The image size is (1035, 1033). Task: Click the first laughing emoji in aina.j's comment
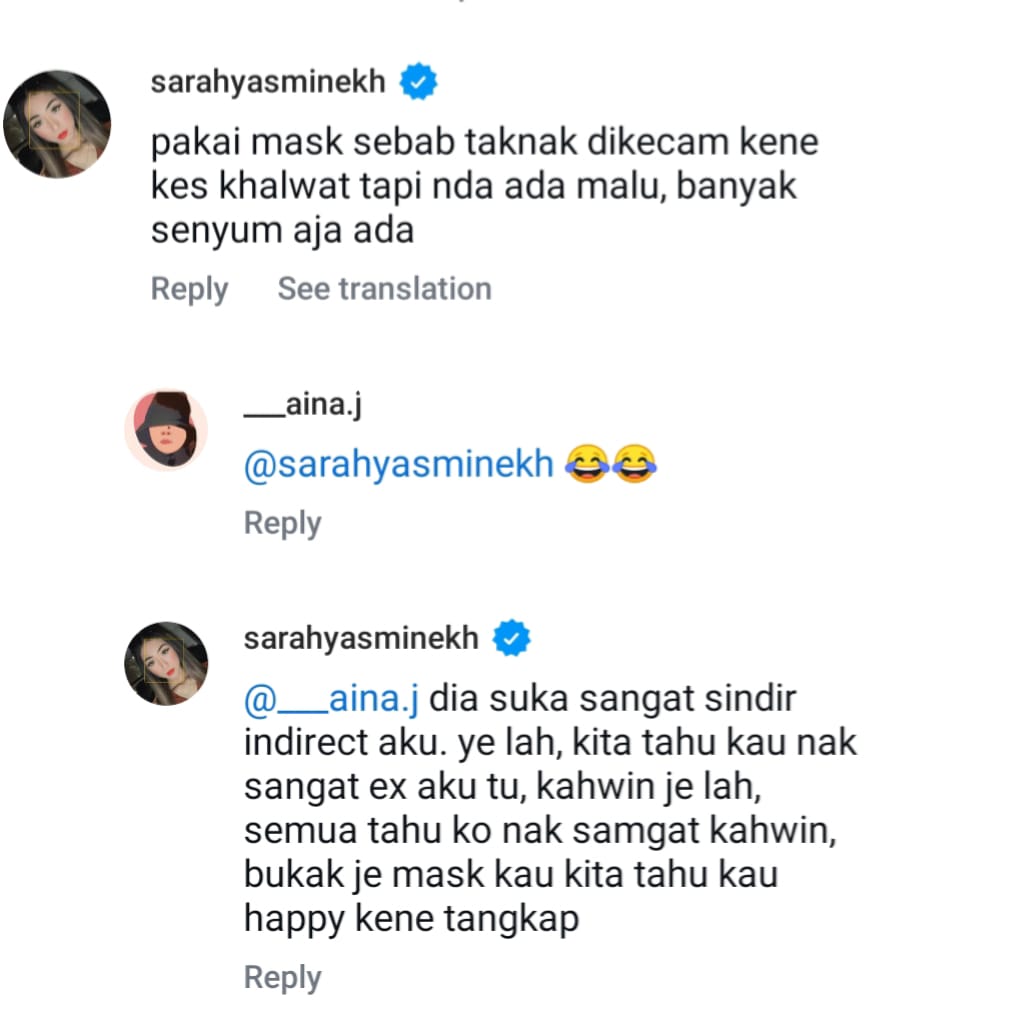pos(587,463)
